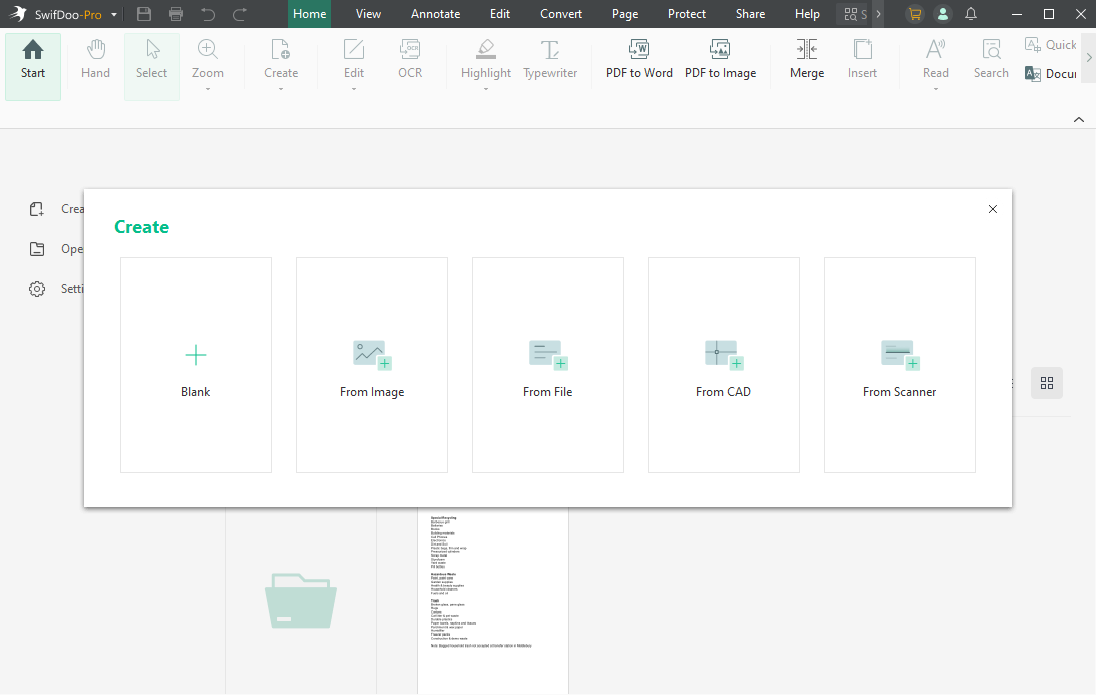Viewport: 1096px width, 695px height.
Task: Click the Merge tool in ribbon
Action: 807,60
